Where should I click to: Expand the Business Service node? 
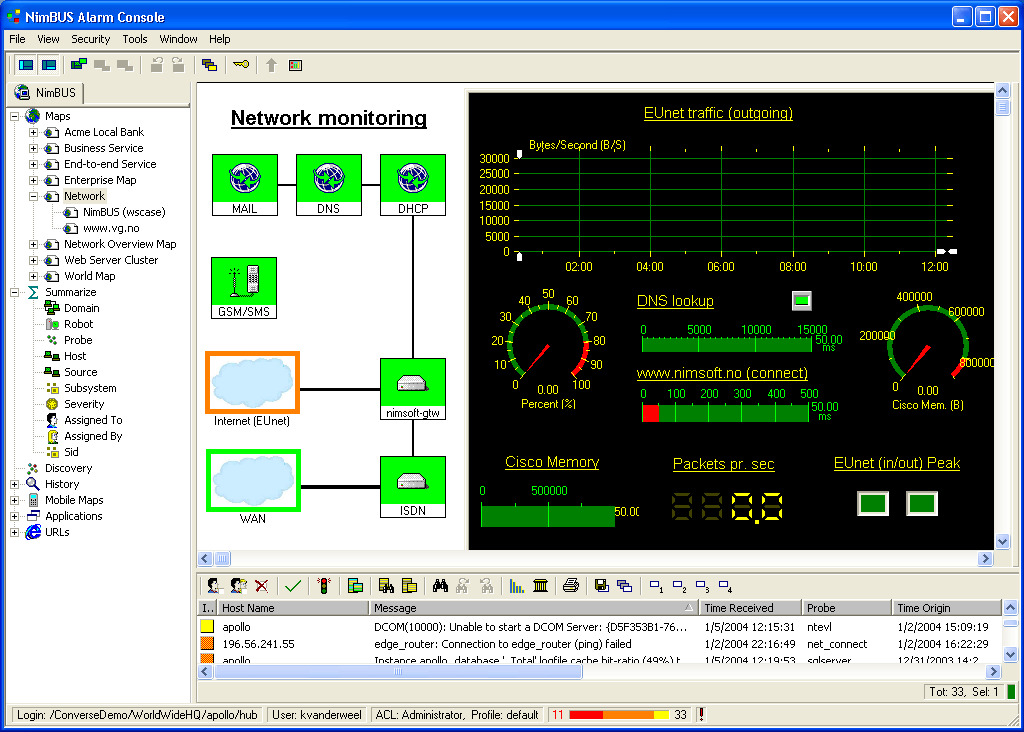click(x=33, y=148)
